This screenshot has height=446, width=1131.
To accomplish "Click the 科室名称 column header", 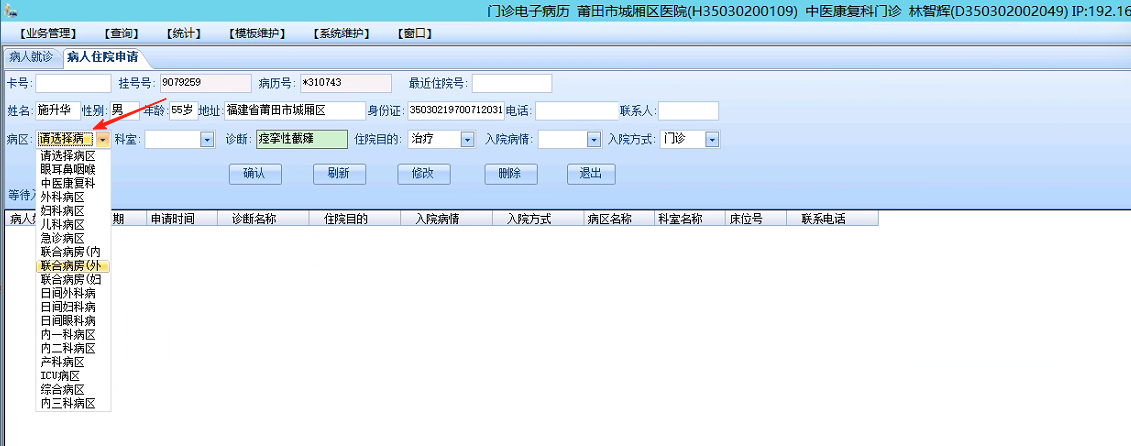I will [689, 219].
